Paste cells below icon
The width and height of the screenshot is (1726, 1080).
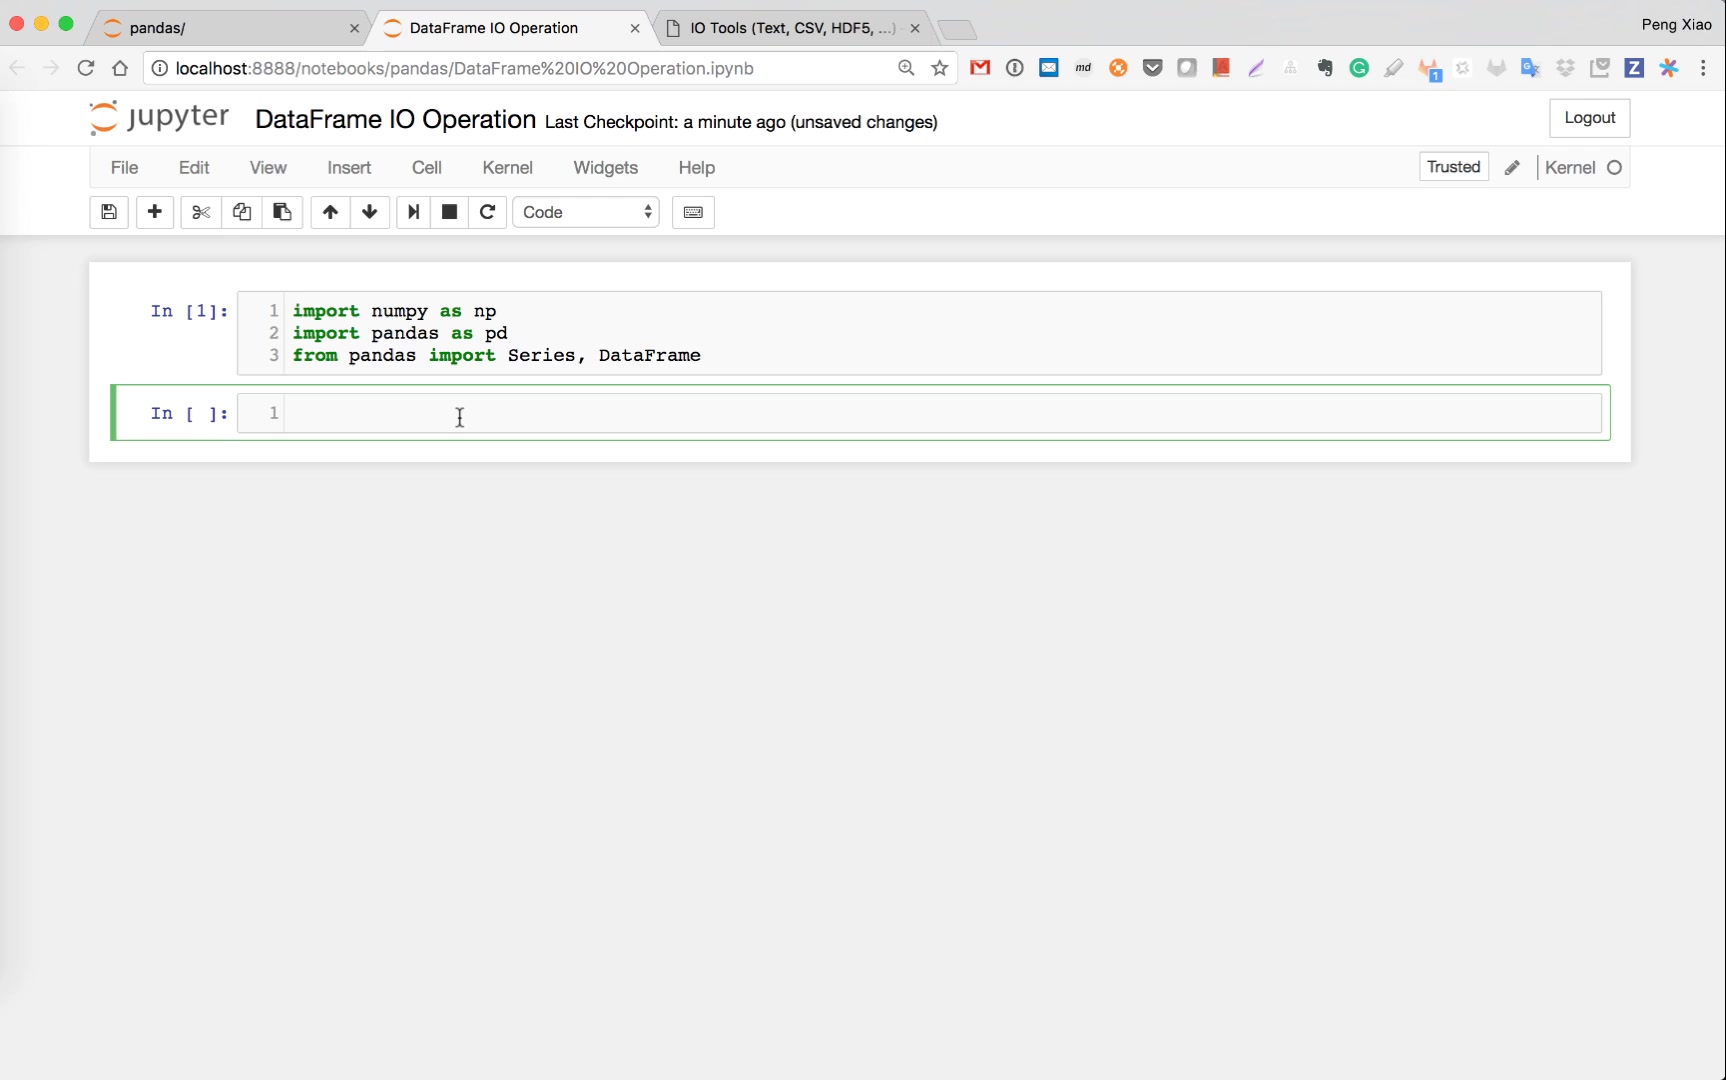[282, 212]
